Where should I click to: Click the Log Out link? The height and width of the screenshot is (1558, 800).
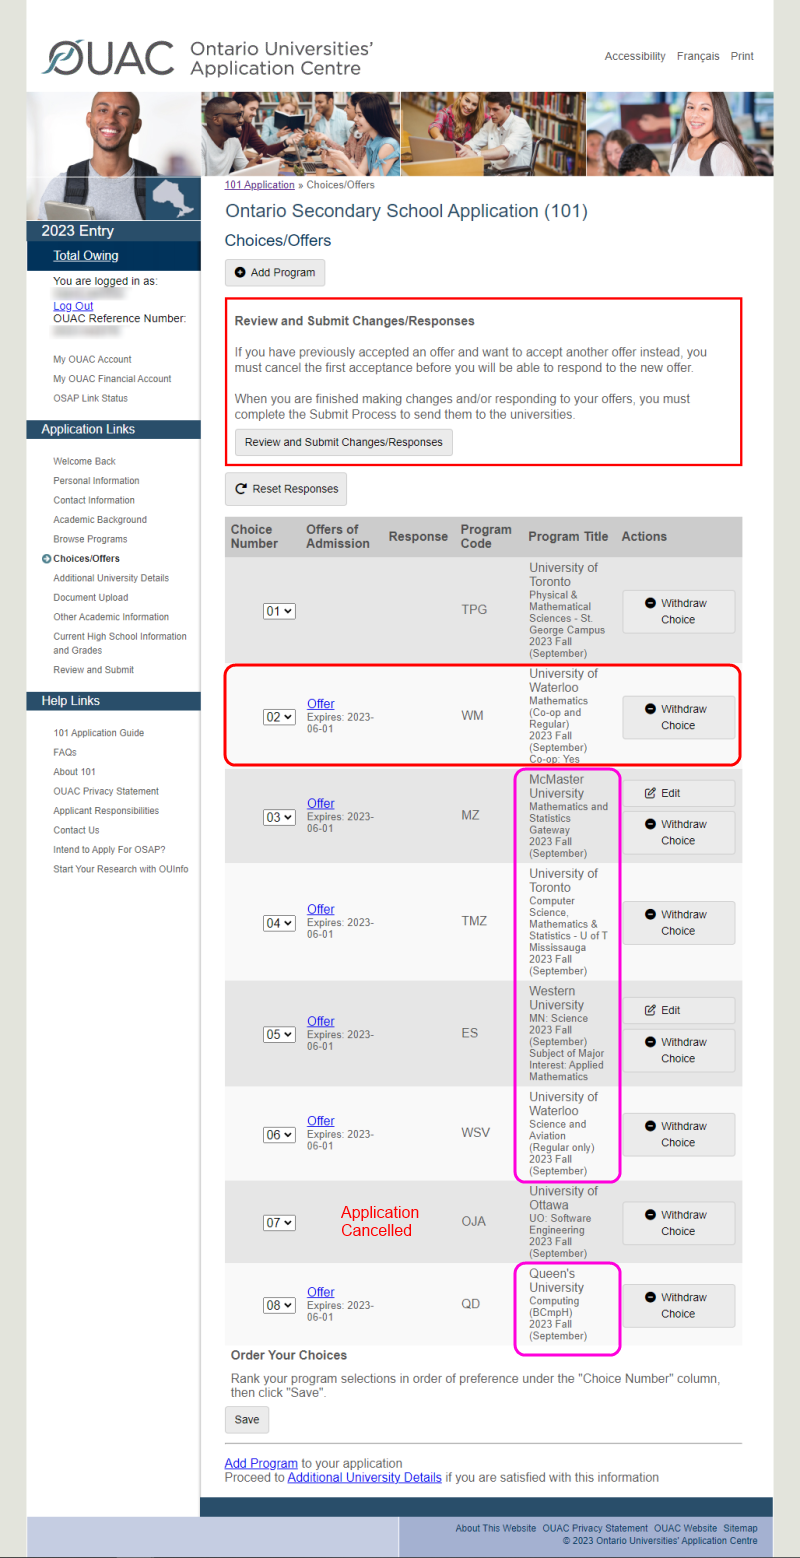73,306
